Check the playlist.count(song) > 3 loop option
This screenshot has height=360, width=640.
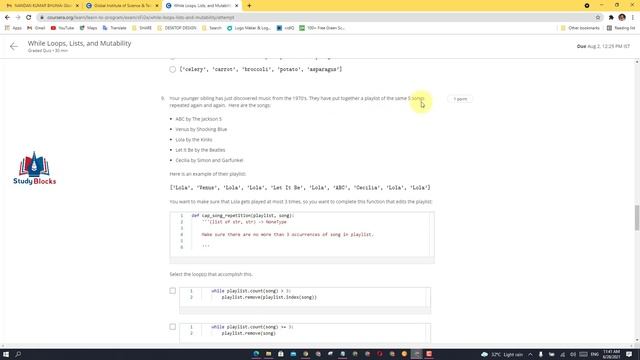click(173, 291)
